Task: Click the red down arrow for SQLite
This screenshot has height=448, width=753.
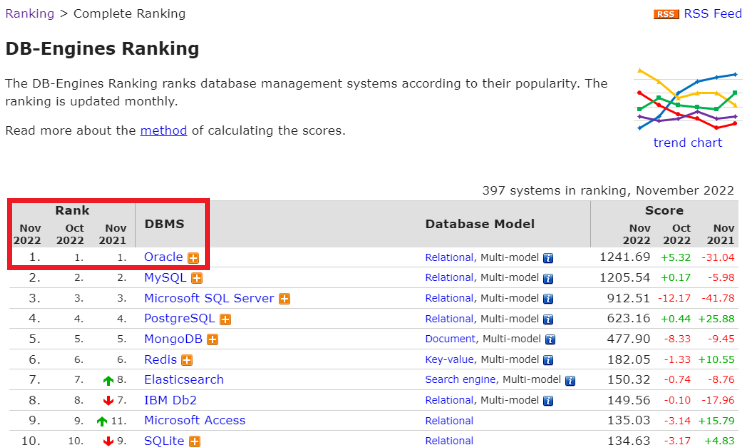Action: (x=108, y=441)
